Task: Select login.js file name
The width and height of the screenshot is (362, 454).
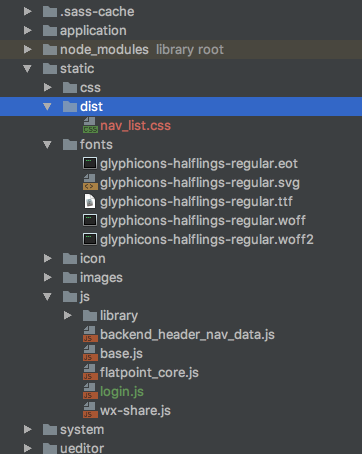Action: pos(122,392)
